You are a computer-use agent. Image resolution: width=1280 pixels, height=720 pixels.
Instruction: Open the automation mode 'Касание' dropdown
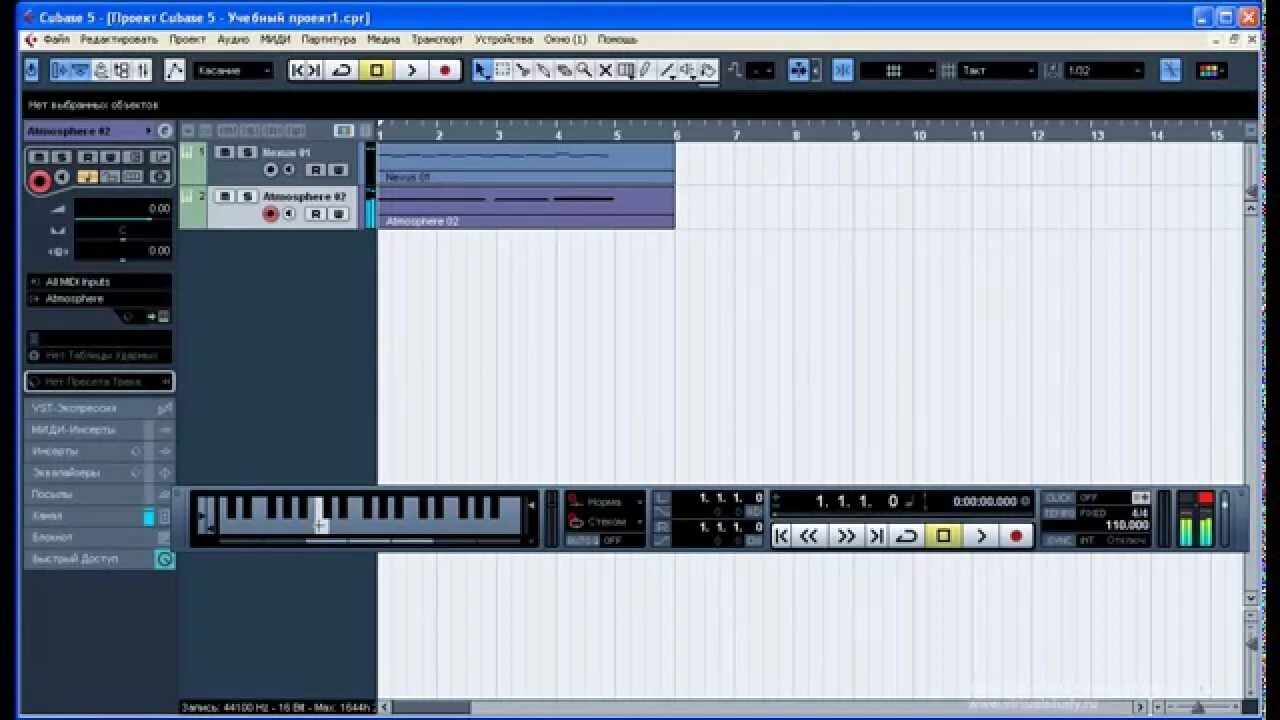[x=233, y=70]
